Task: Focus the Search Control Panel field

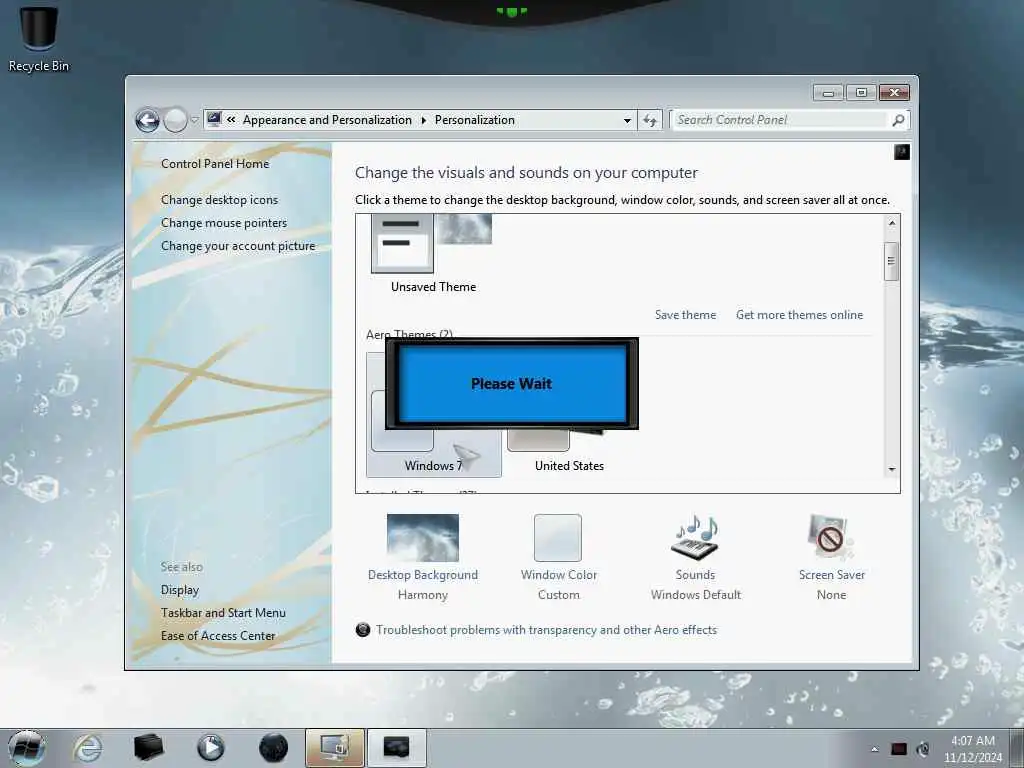Action: click(x=780, y=120)
